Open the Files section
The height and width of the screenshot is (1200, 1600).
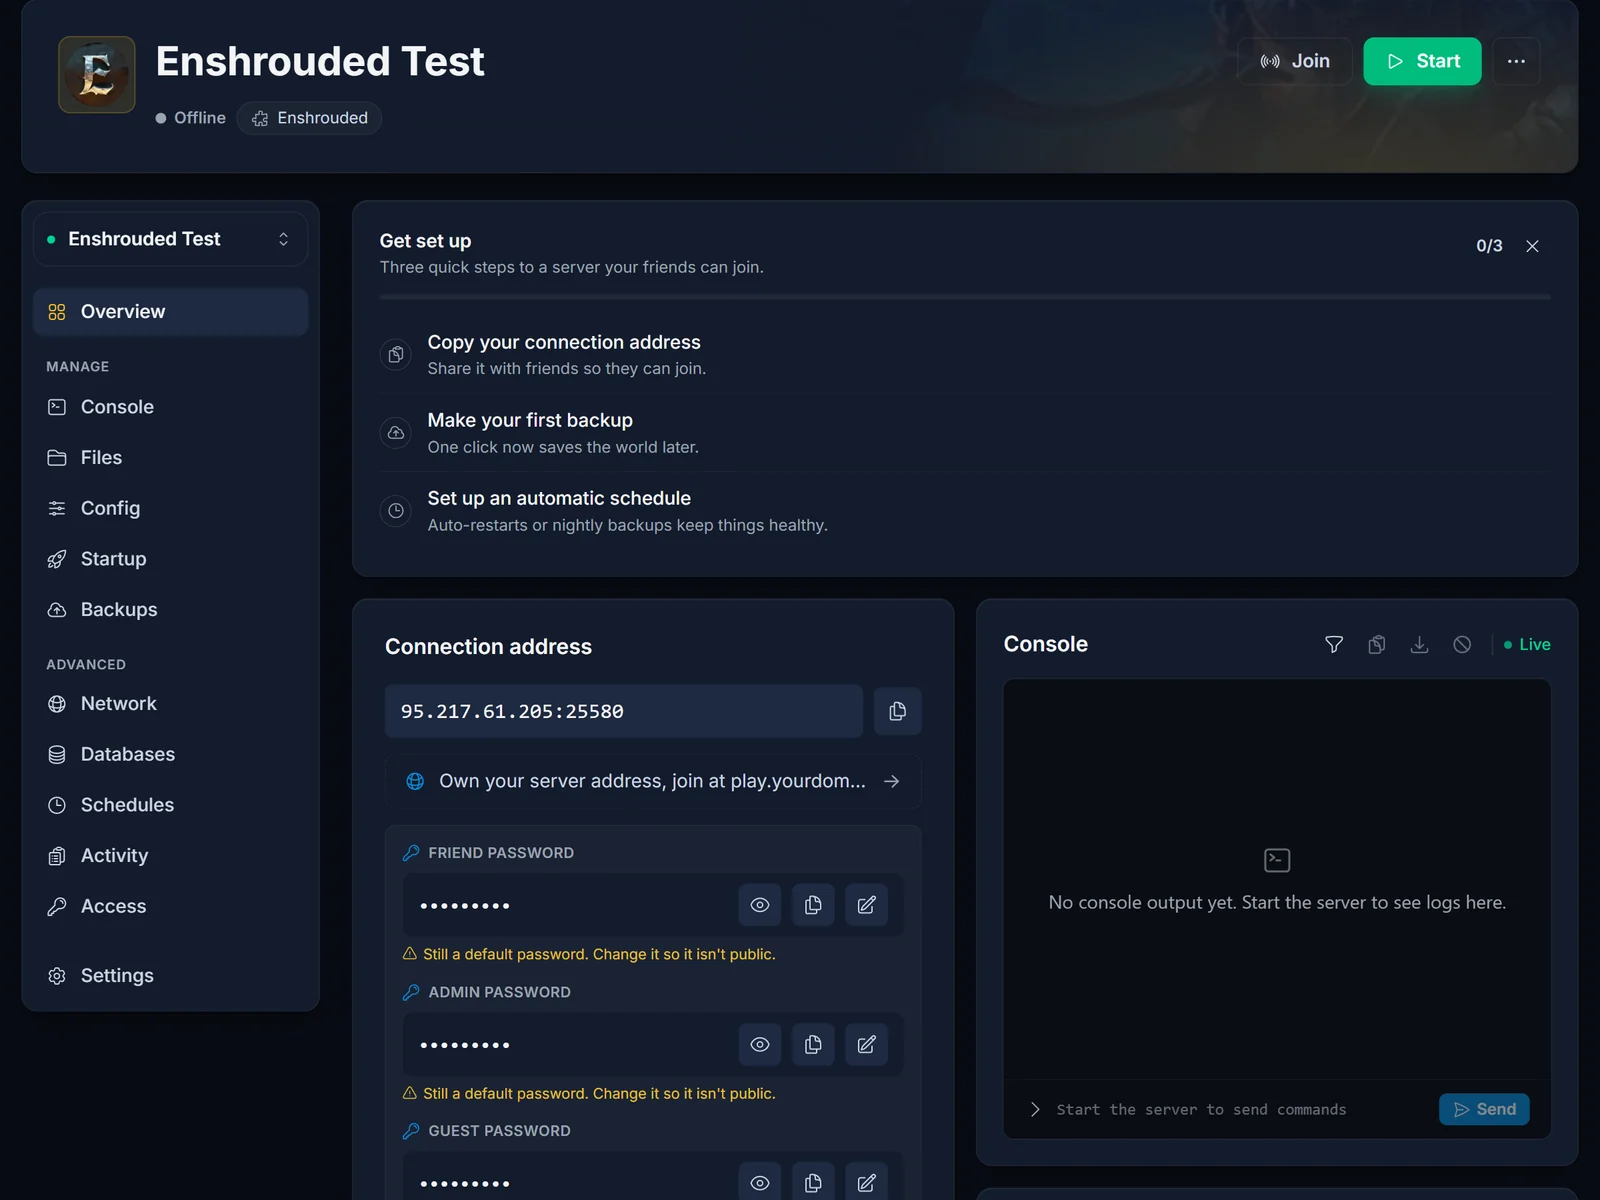[171, 458]
